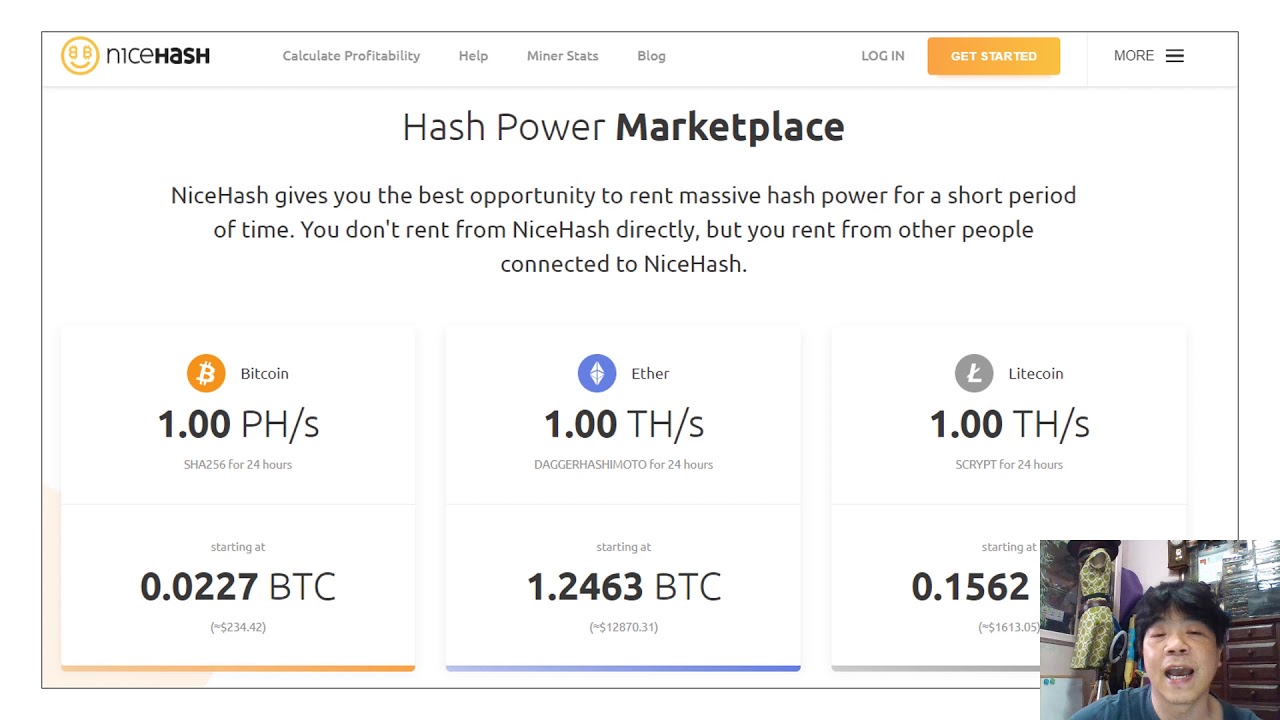The image size is (1280, 720).
Task: Click the Ether 1.00 TH/s value
Action: [624, 424]
